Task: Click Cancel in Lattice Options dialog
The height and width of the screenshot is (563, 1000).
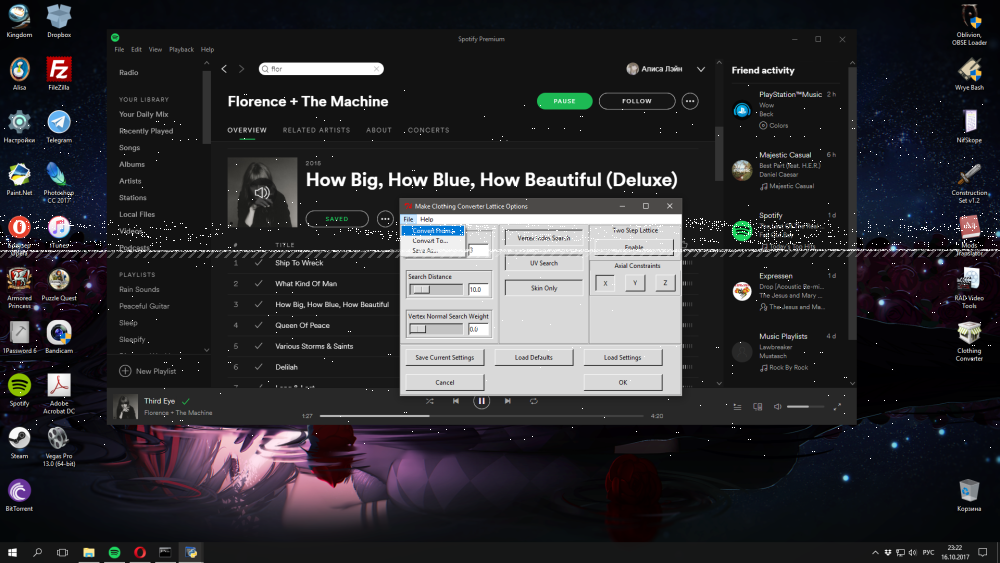Action: click(445, 383)
